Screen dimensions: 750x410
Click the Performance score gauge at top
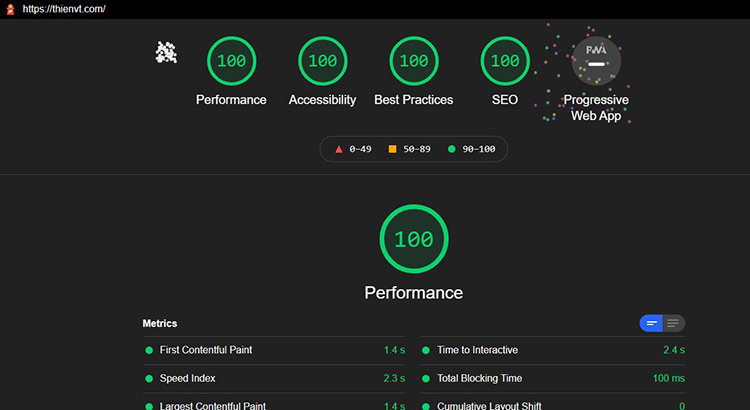tap(231, 61)
